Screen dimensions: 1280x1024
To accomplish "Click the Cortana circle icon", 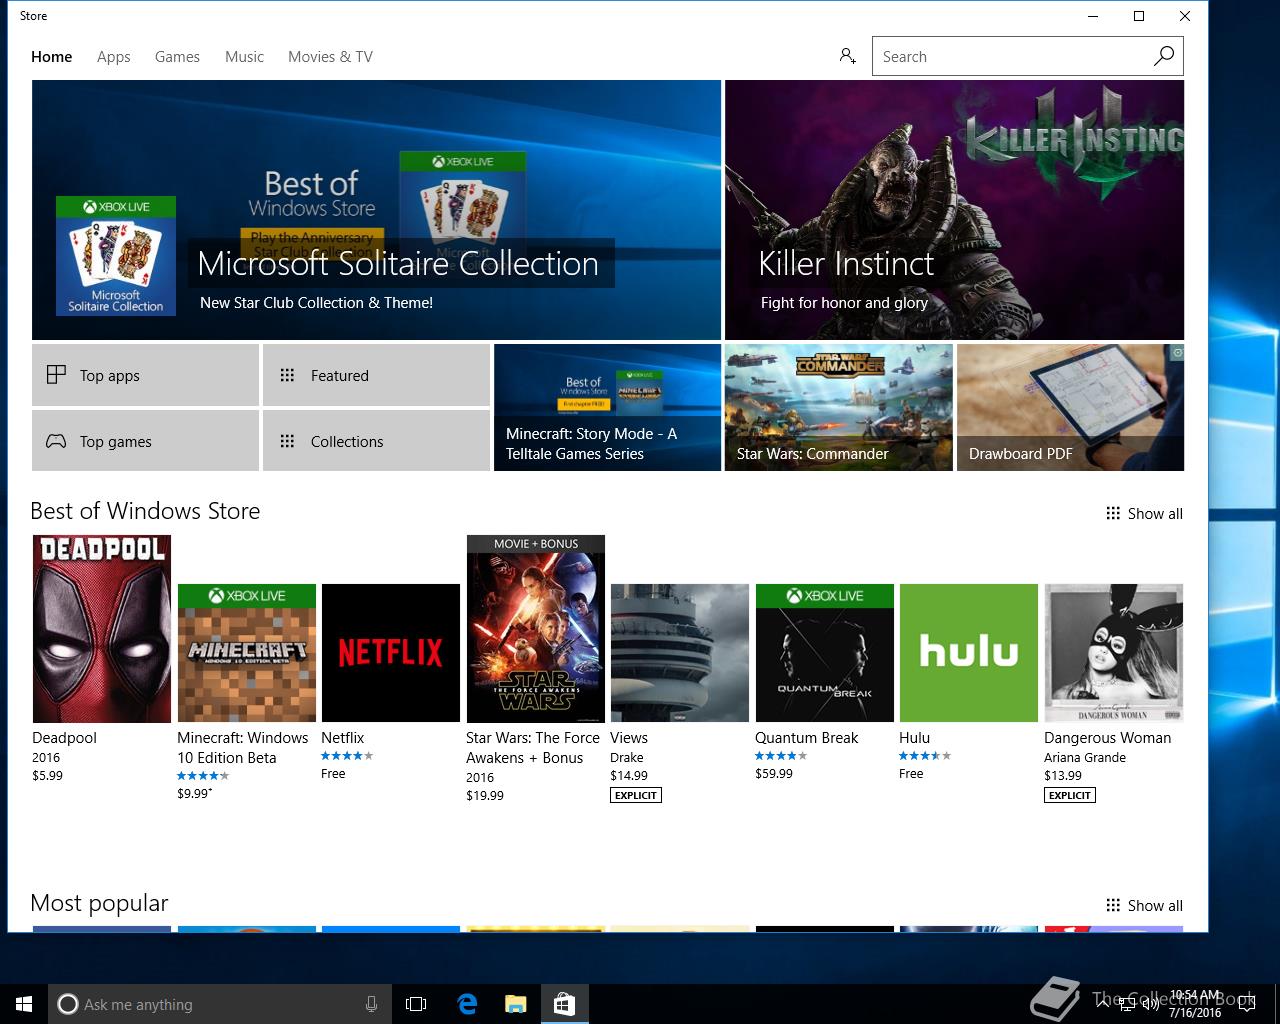I will [x=67, y=1004].
